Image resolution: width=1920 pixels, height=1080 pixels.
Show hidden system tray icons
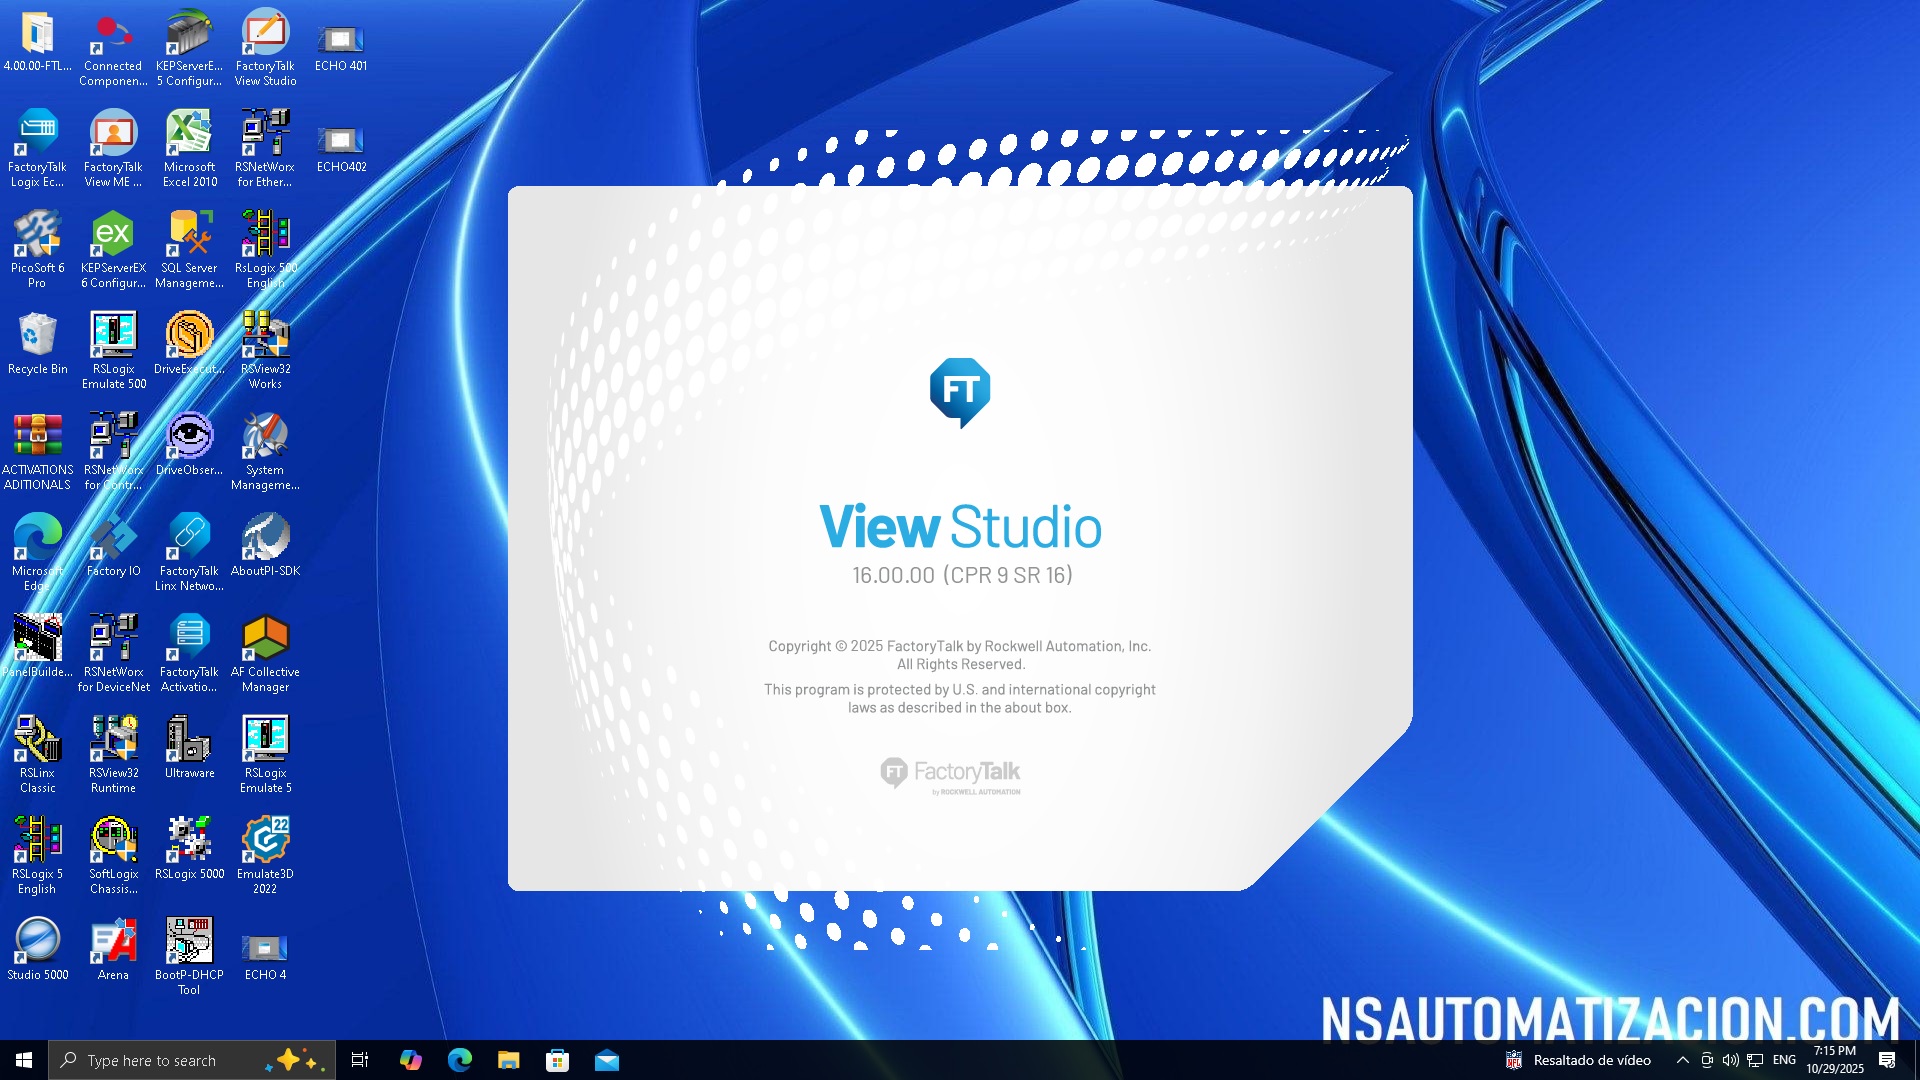click(x=1682, y=1060)
